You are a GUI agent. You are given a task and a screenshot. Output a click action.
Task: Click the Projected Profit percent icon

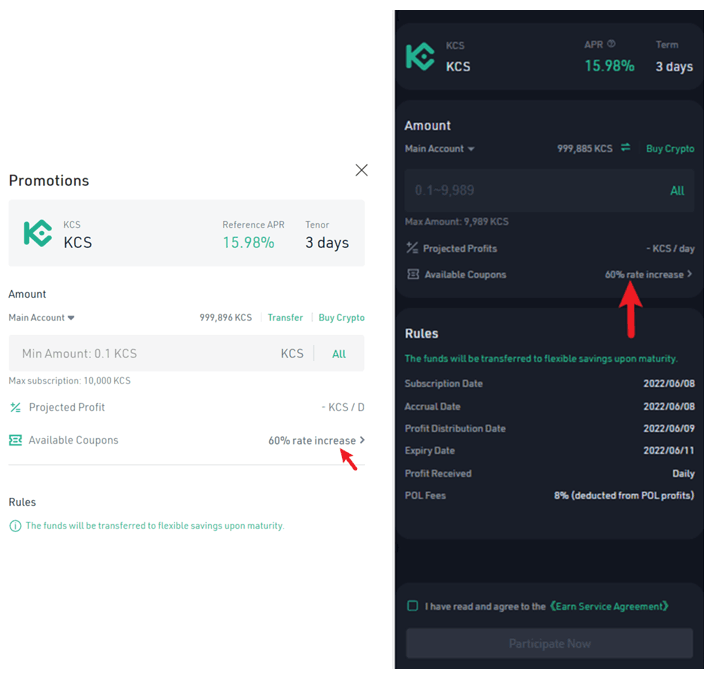click(x=15, y=407)
